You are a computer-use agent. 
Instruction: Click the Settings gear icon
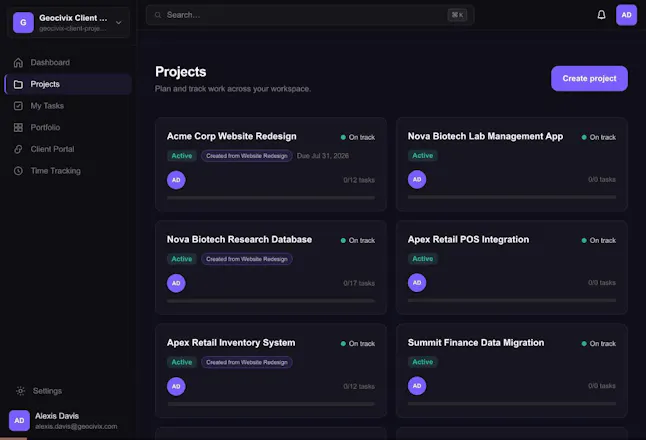tap(21, 391)
